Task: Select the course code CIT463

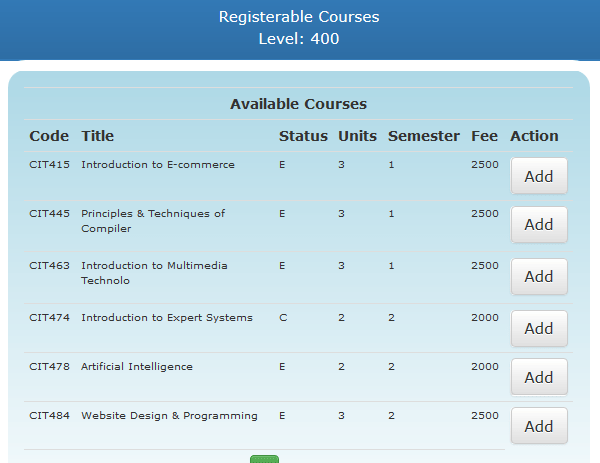Action: 49,266
